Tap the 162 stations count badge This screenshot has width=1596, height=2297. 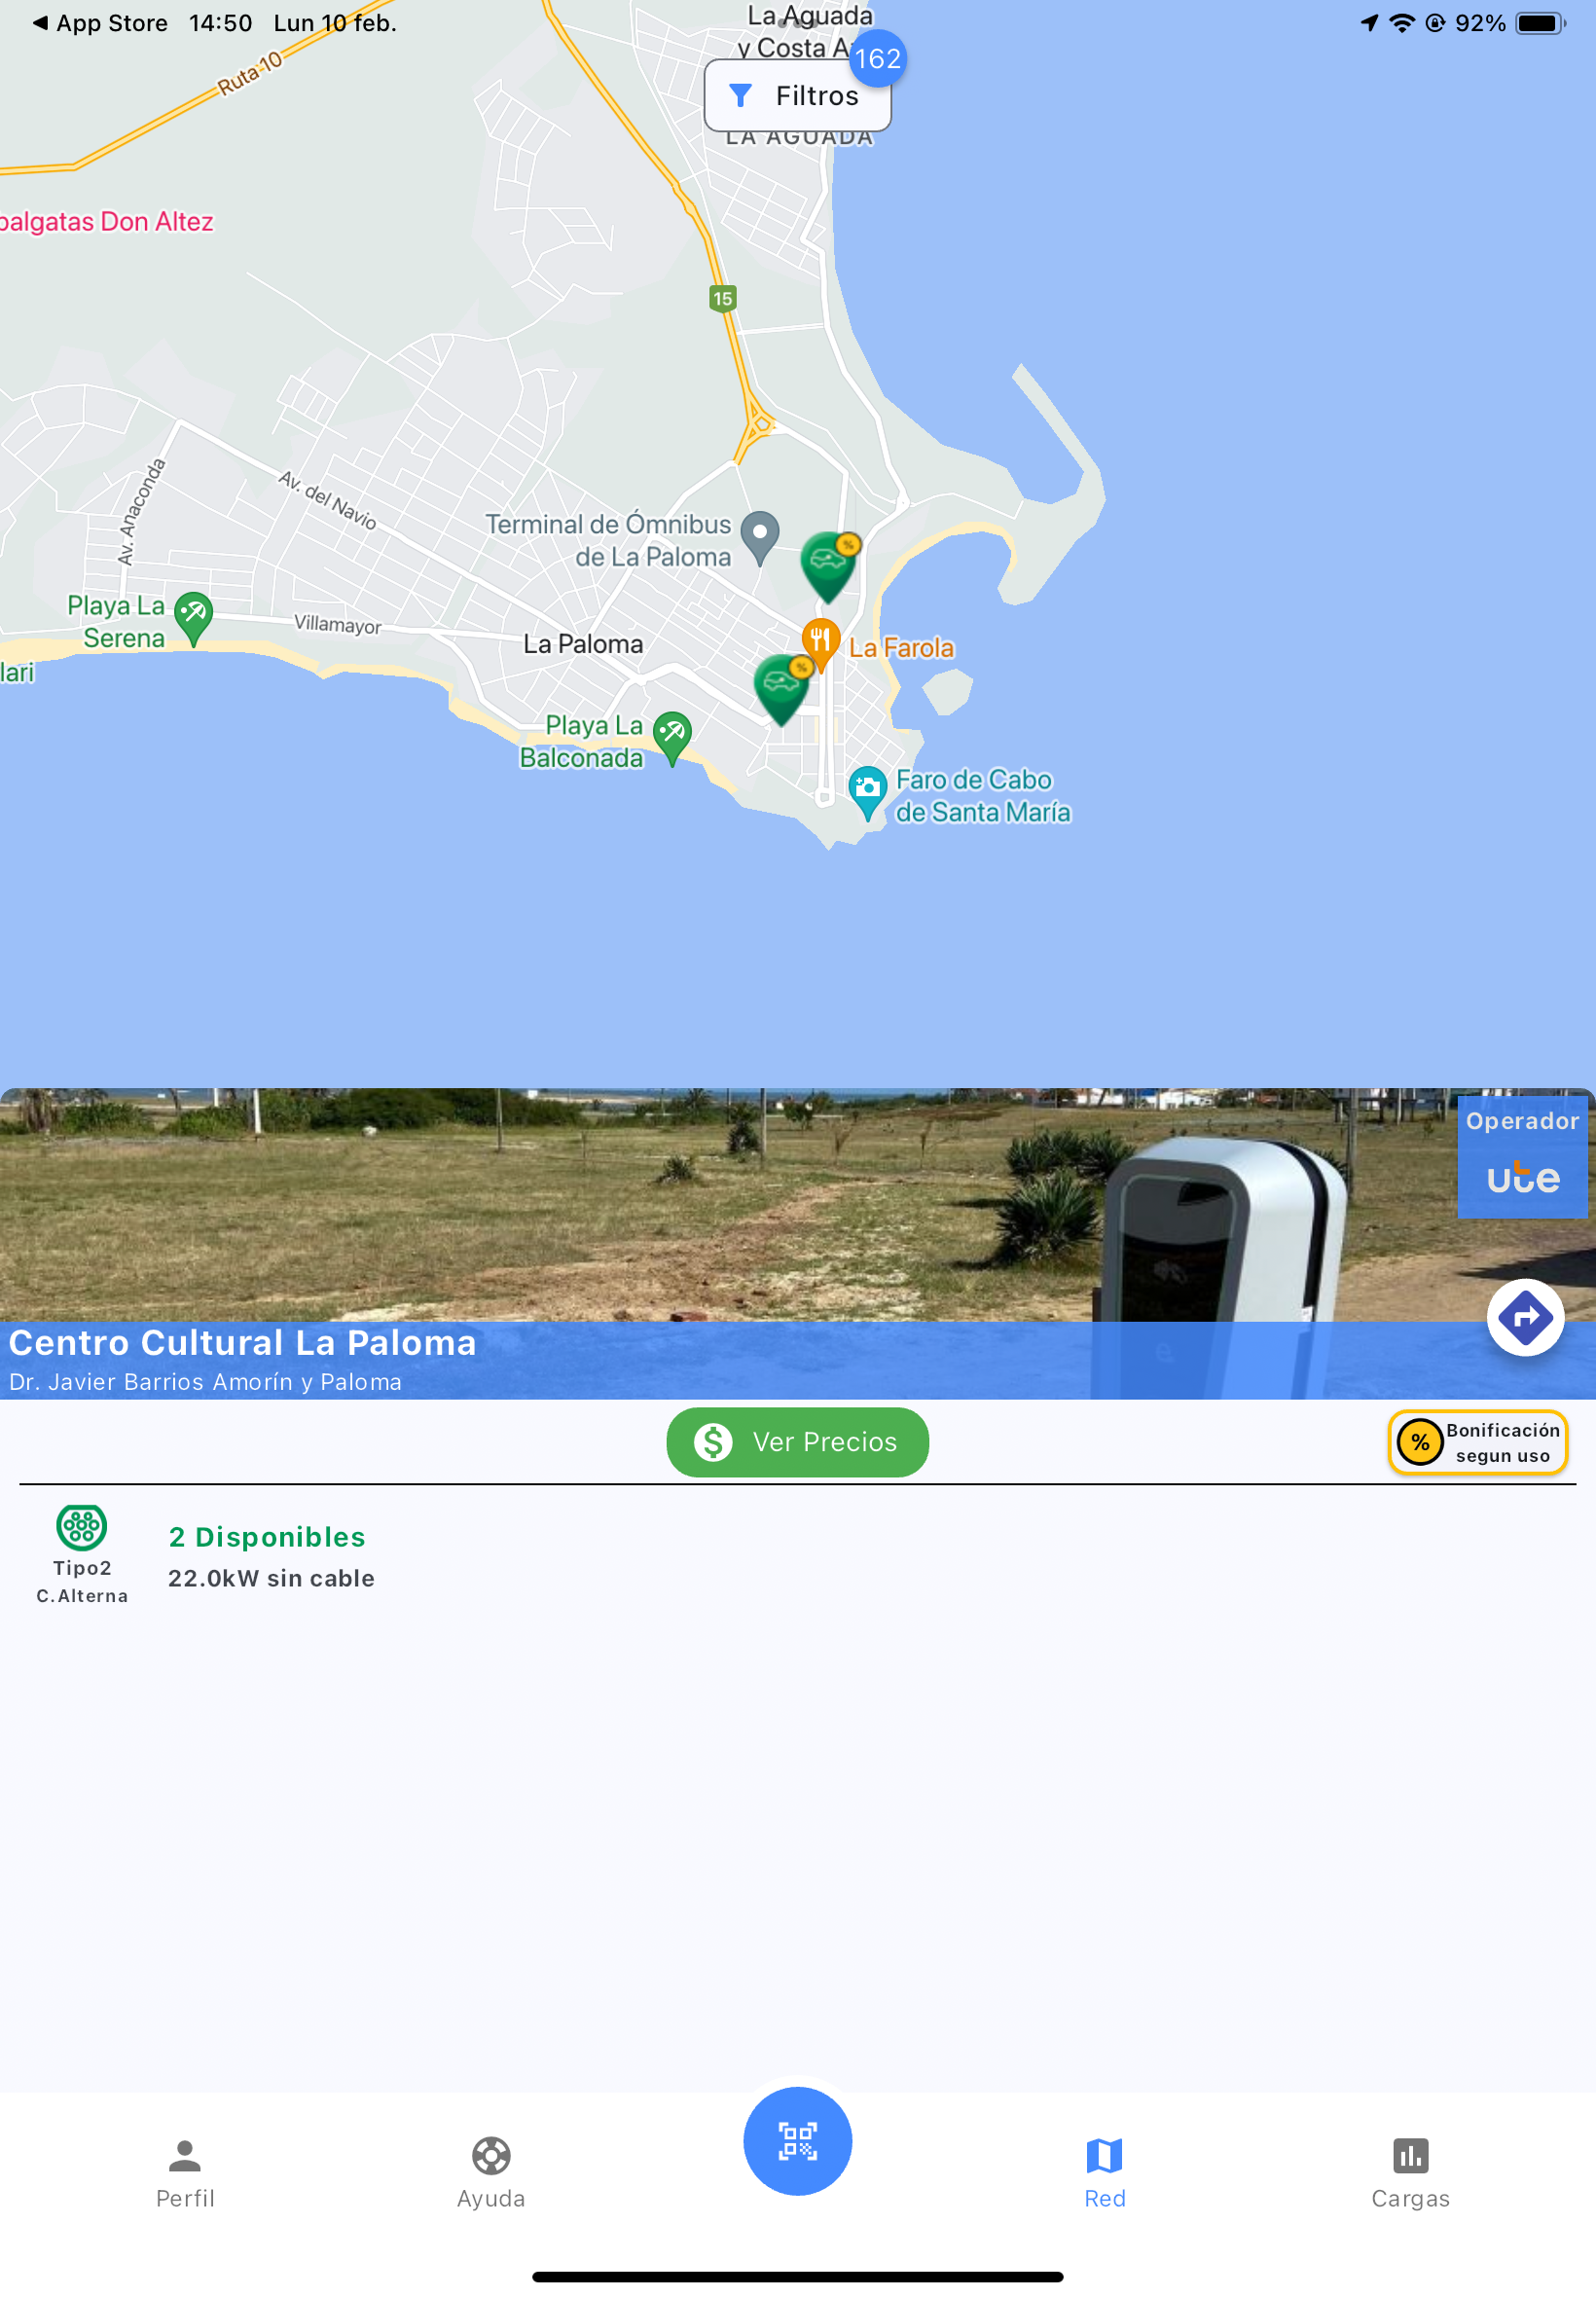click(x=877, y=58)
